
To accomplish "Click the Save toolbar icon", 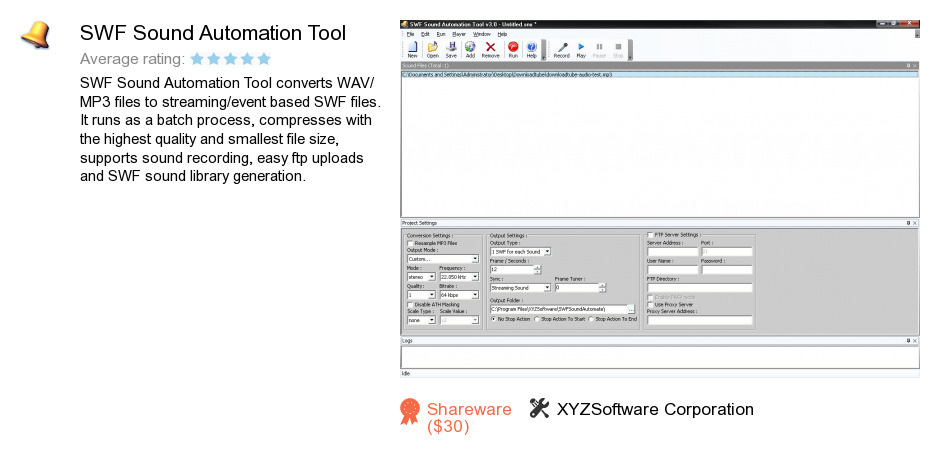I will [x=451, y=47].
